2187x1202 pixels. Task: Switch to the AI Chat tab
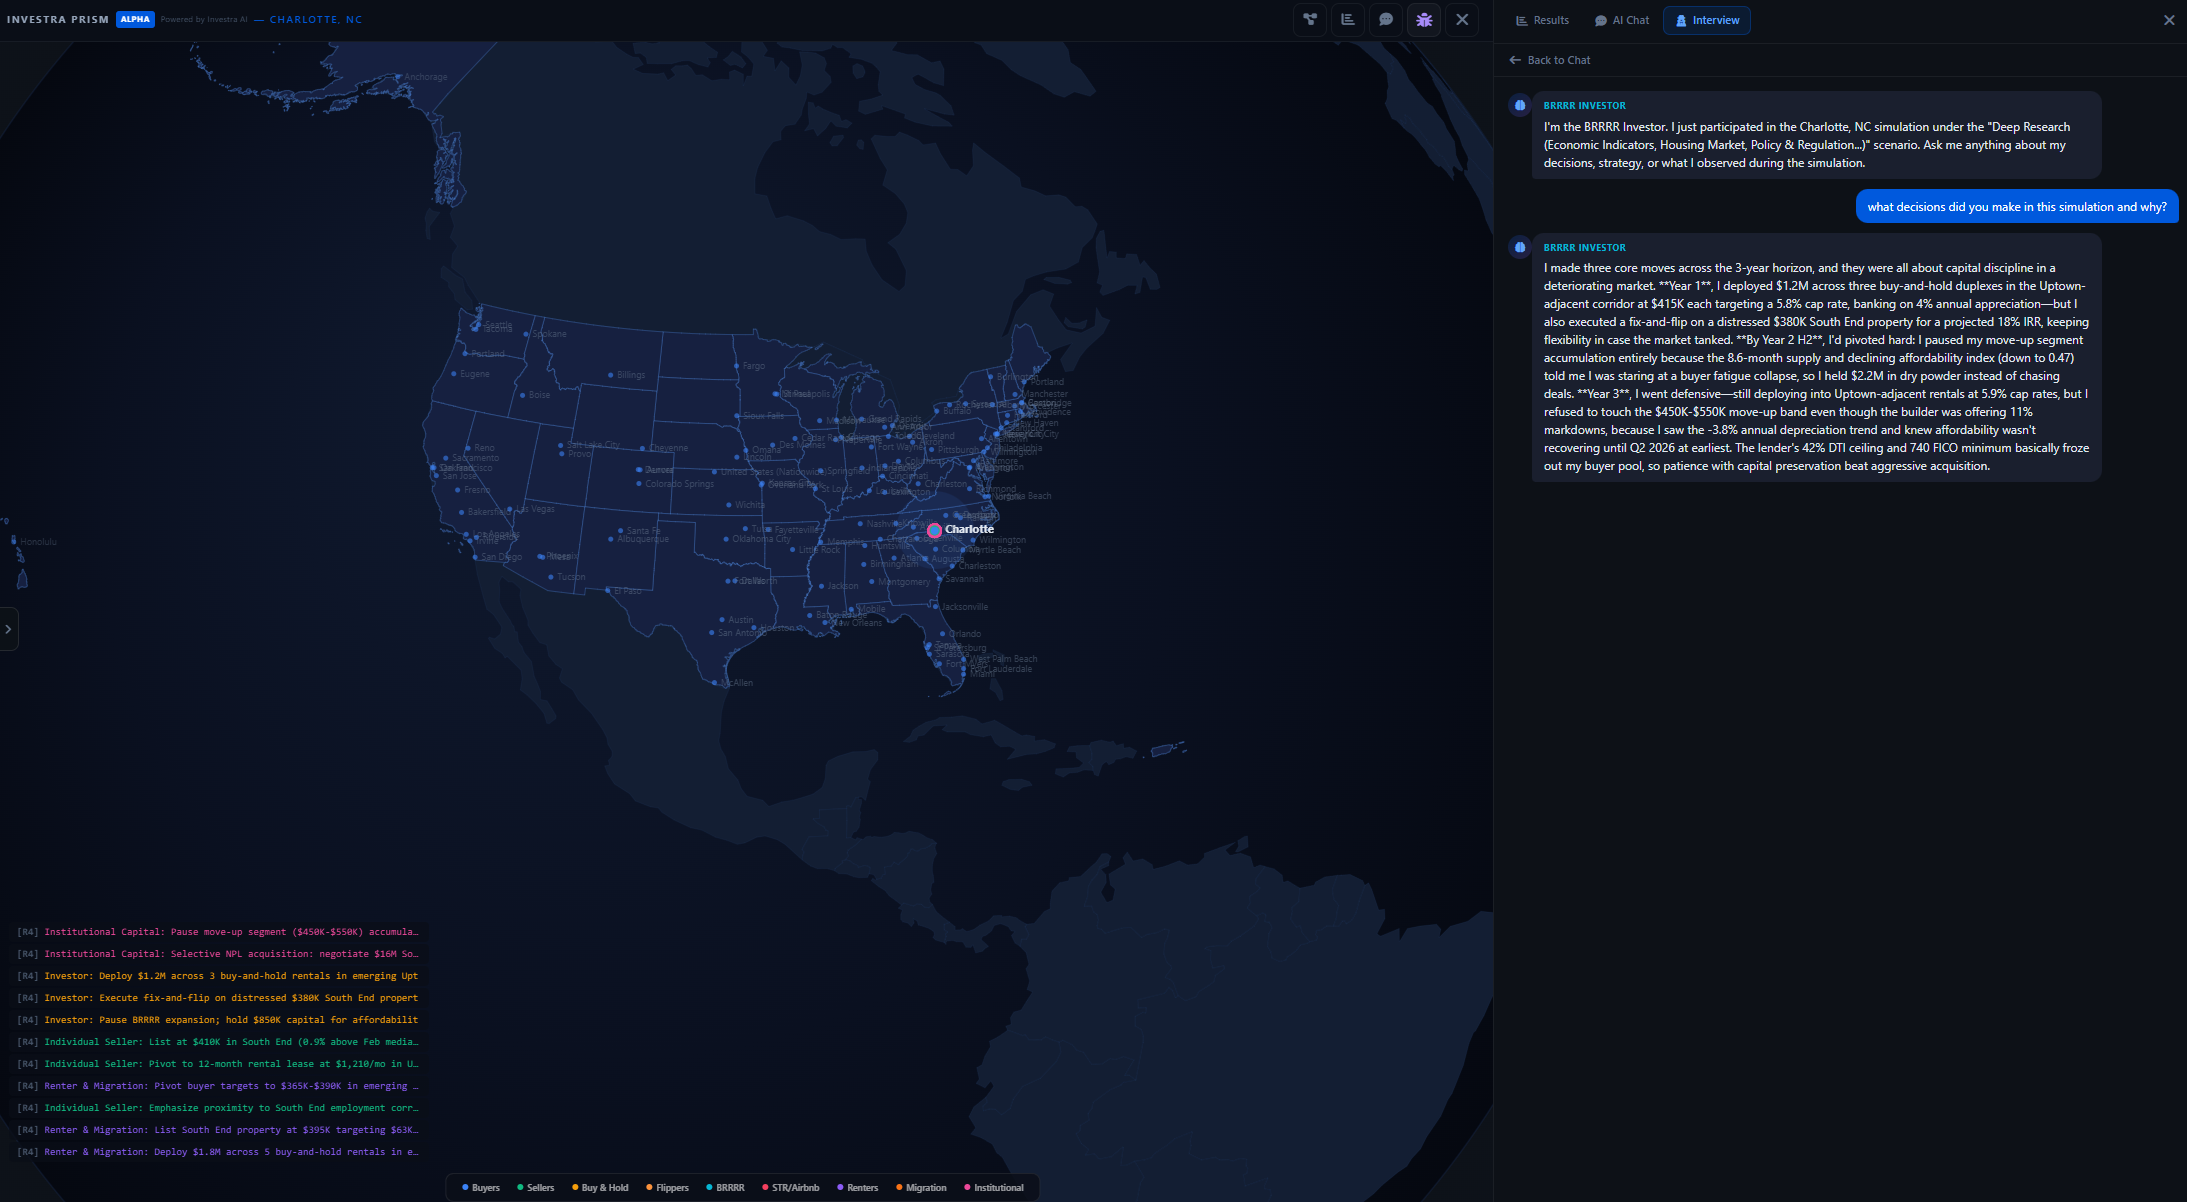(1622, 20)
